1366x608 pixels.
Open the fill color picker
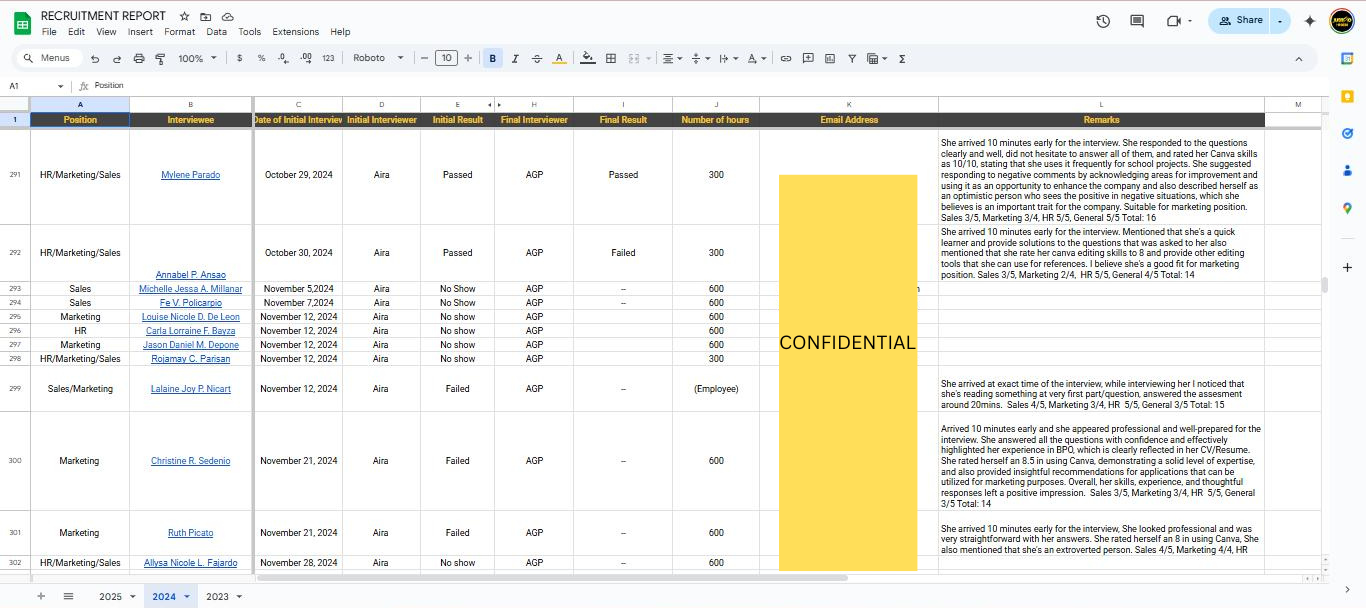point(588,59)
